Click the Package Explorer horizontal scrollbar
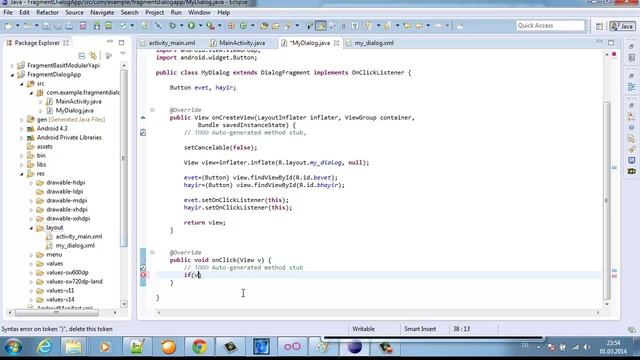Screen dimensions: 640x360 [x=57, y=313]
